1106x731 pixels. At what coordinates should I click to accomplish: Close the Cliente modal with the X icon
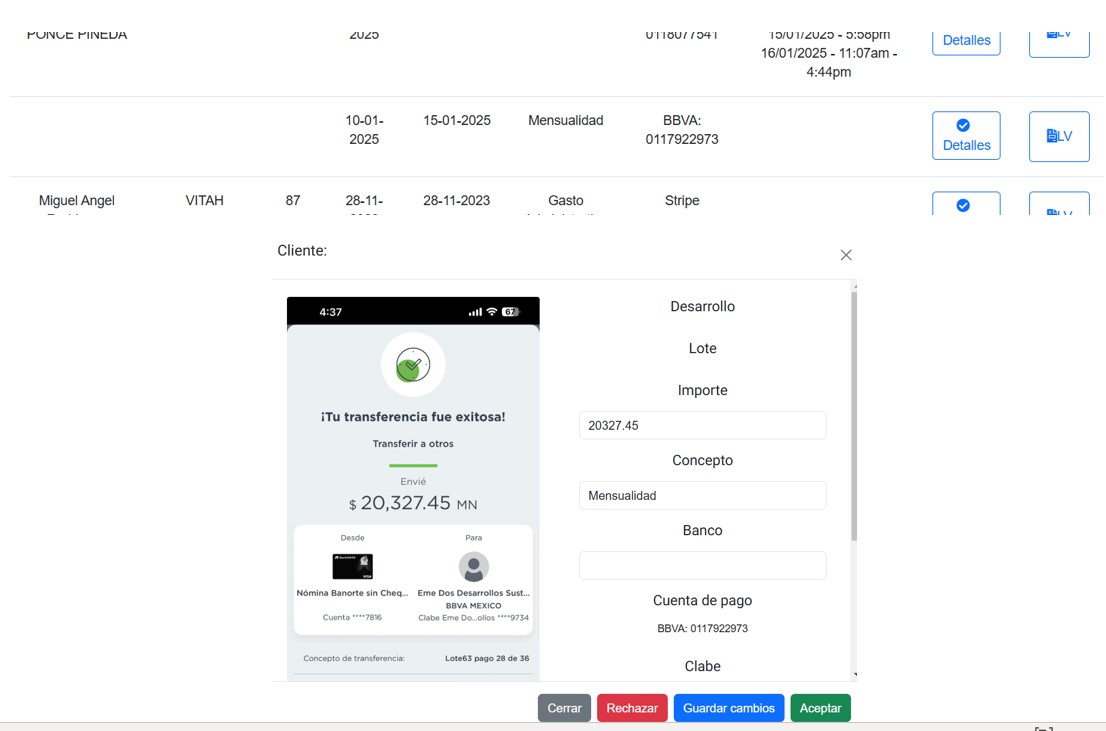[x=846, y=255]
